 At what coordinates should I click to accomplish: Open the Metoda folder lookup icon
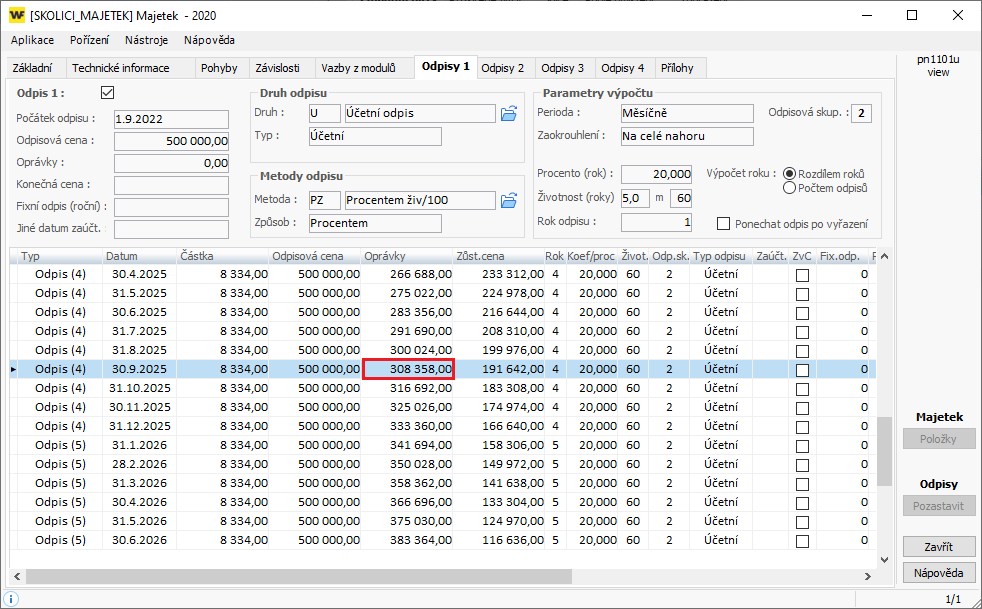tap(509, 200)
